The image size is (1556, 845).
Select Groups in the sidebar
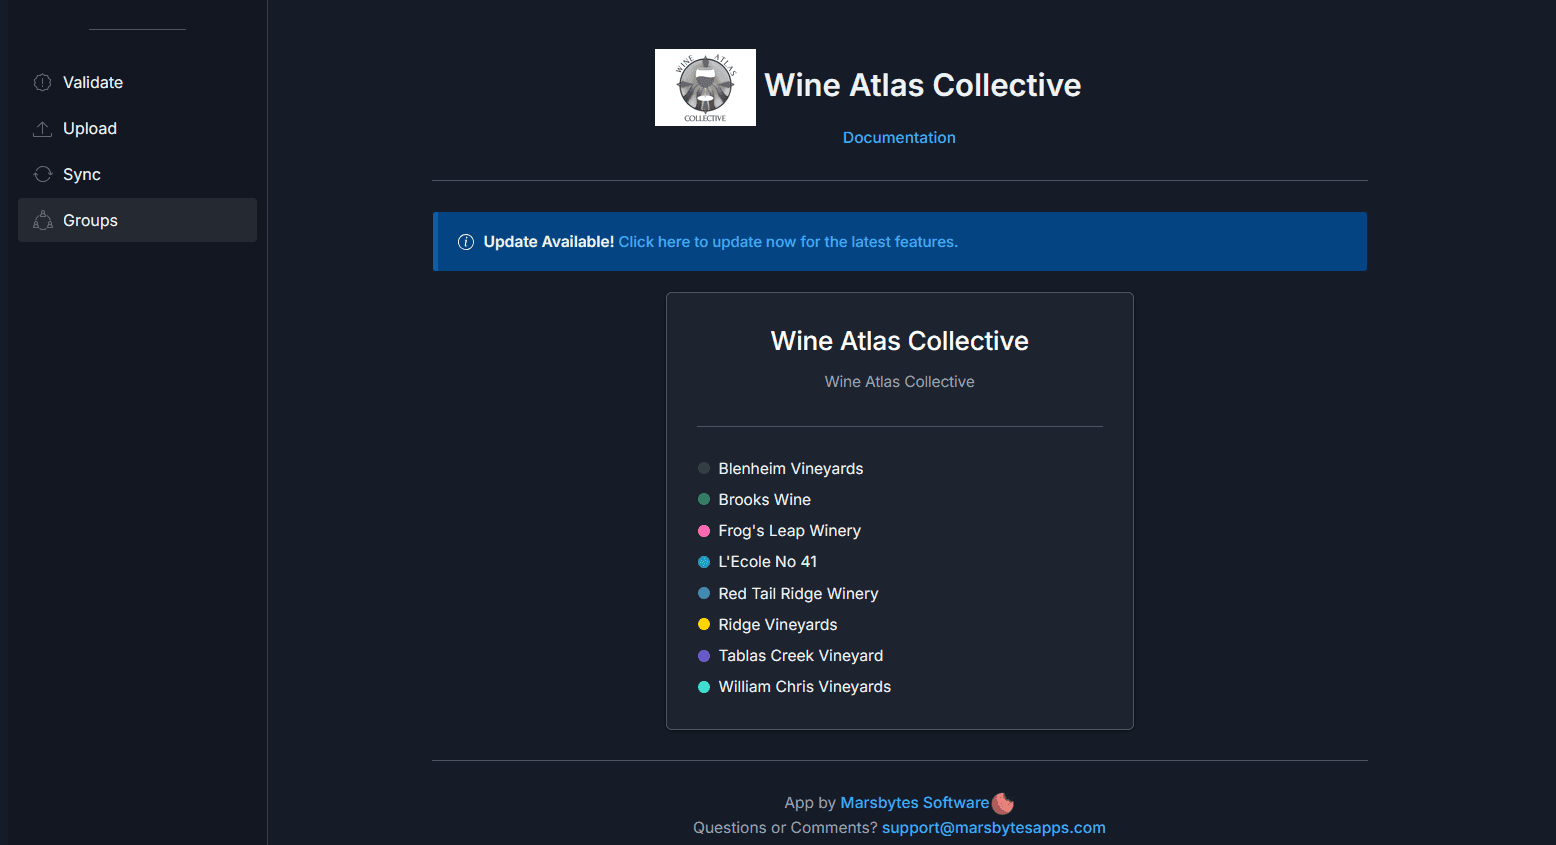90,221
